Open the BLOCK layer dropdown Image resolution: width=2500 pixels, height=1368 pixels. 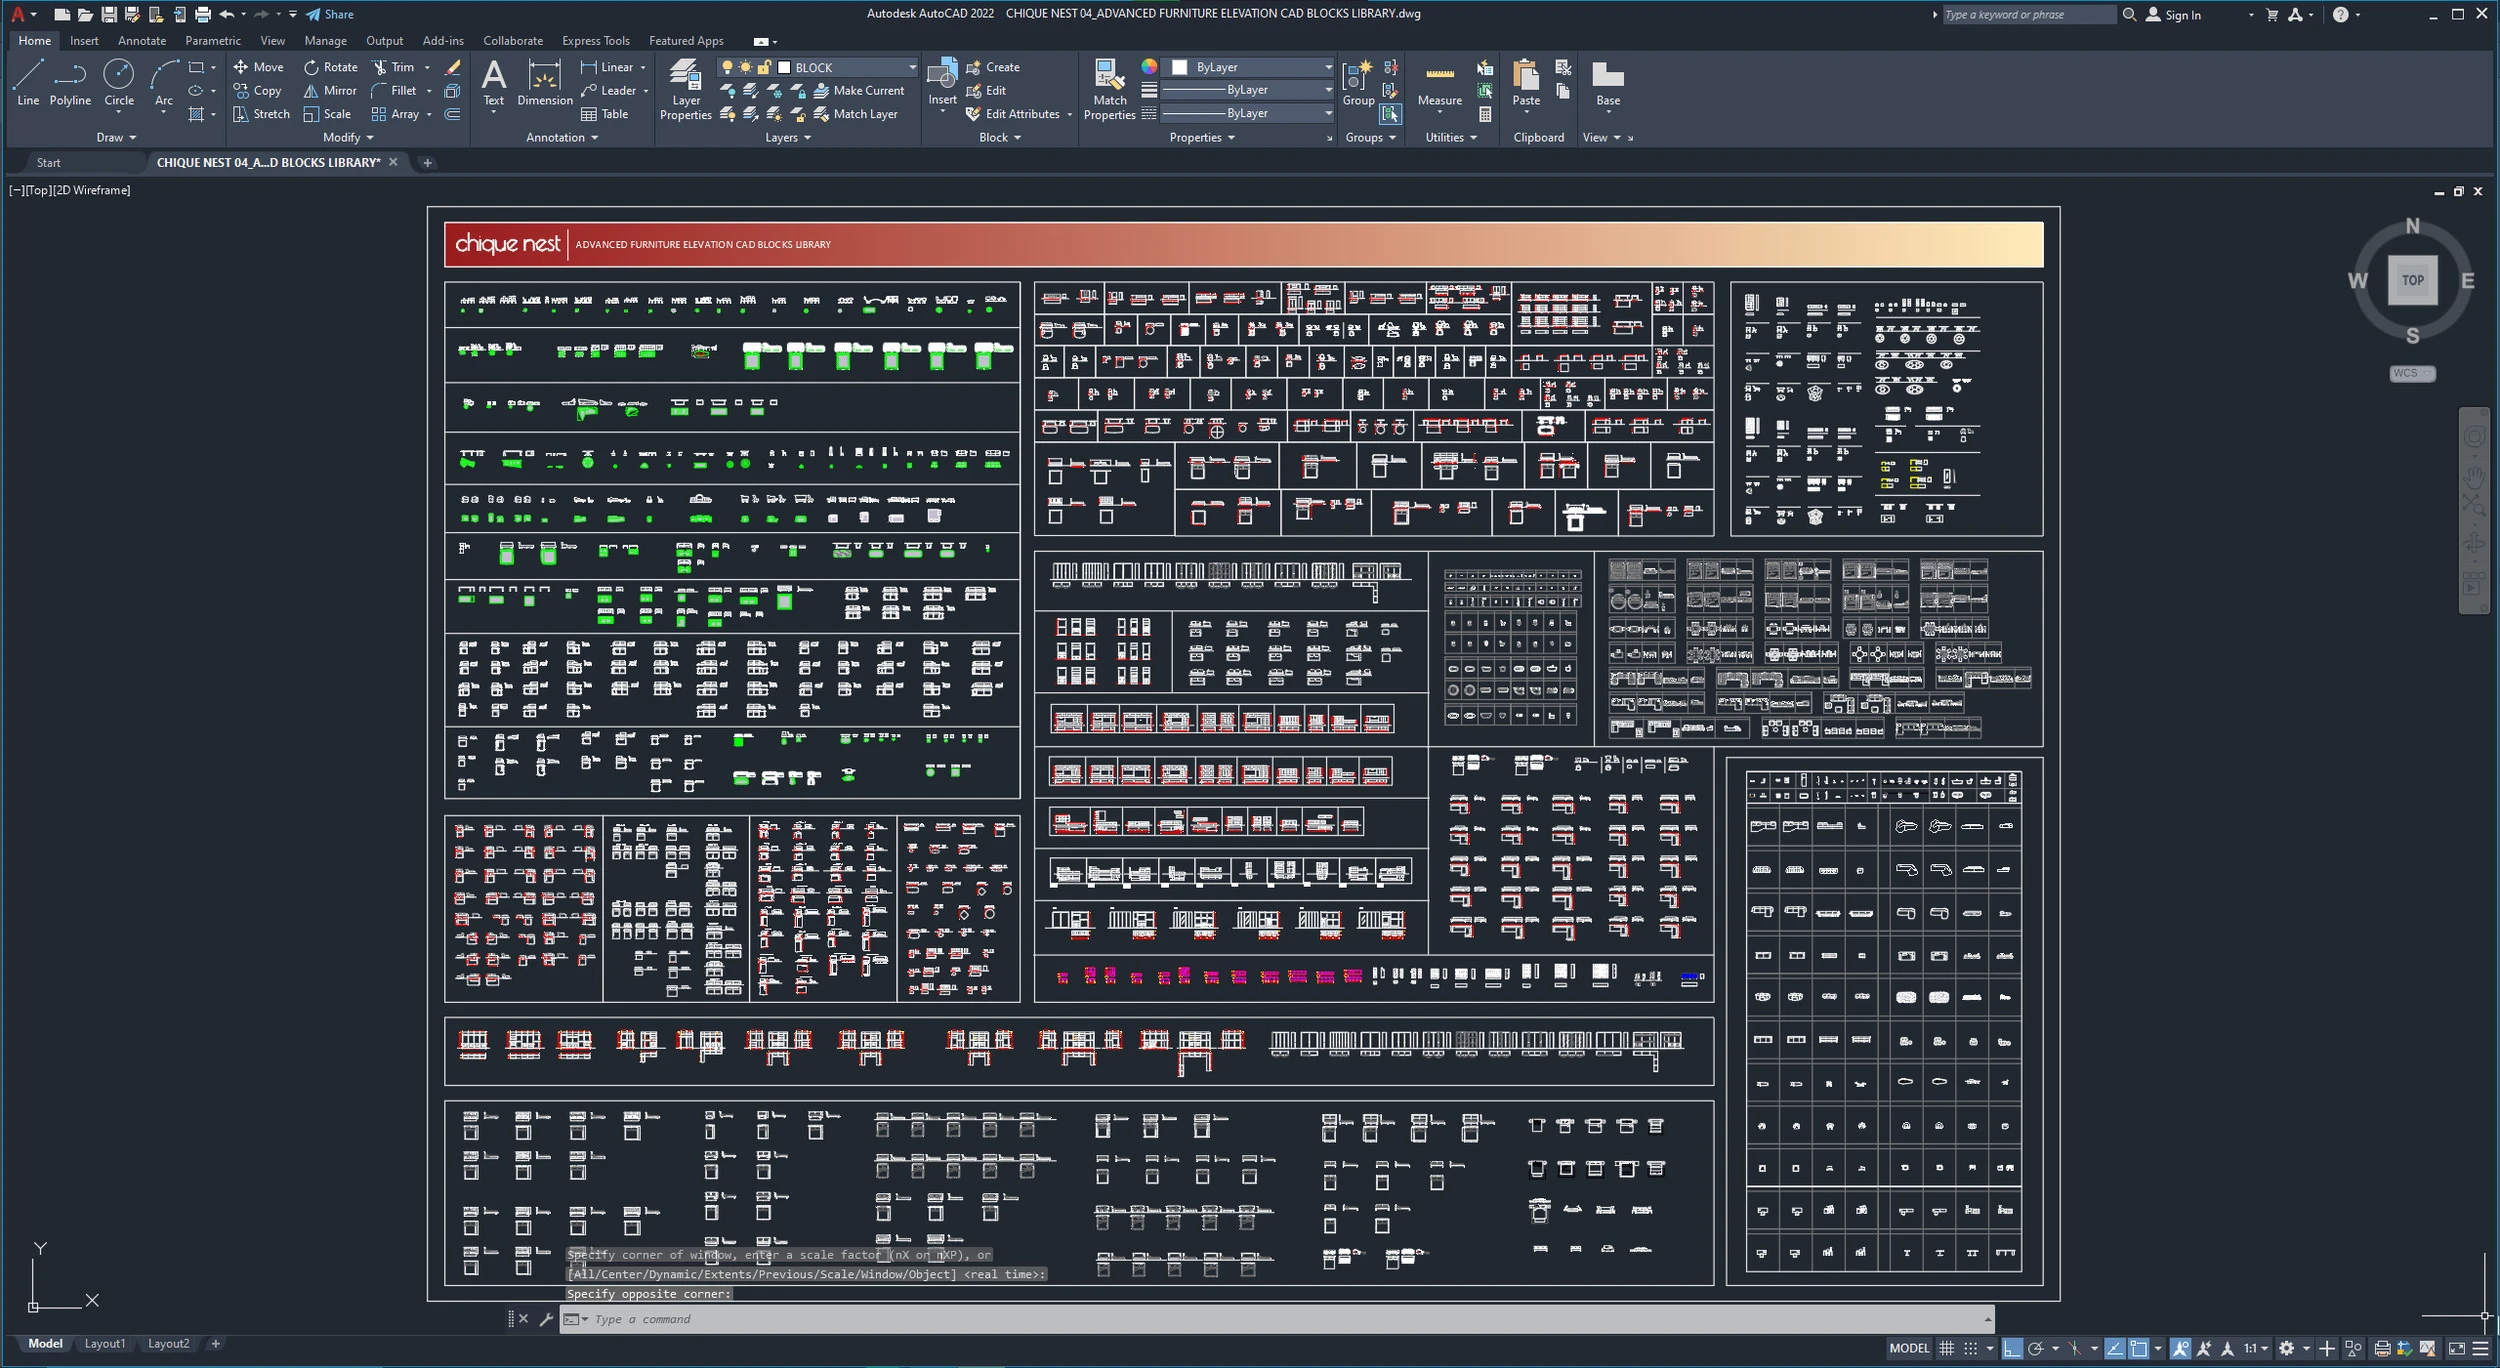tap(911, 67)
